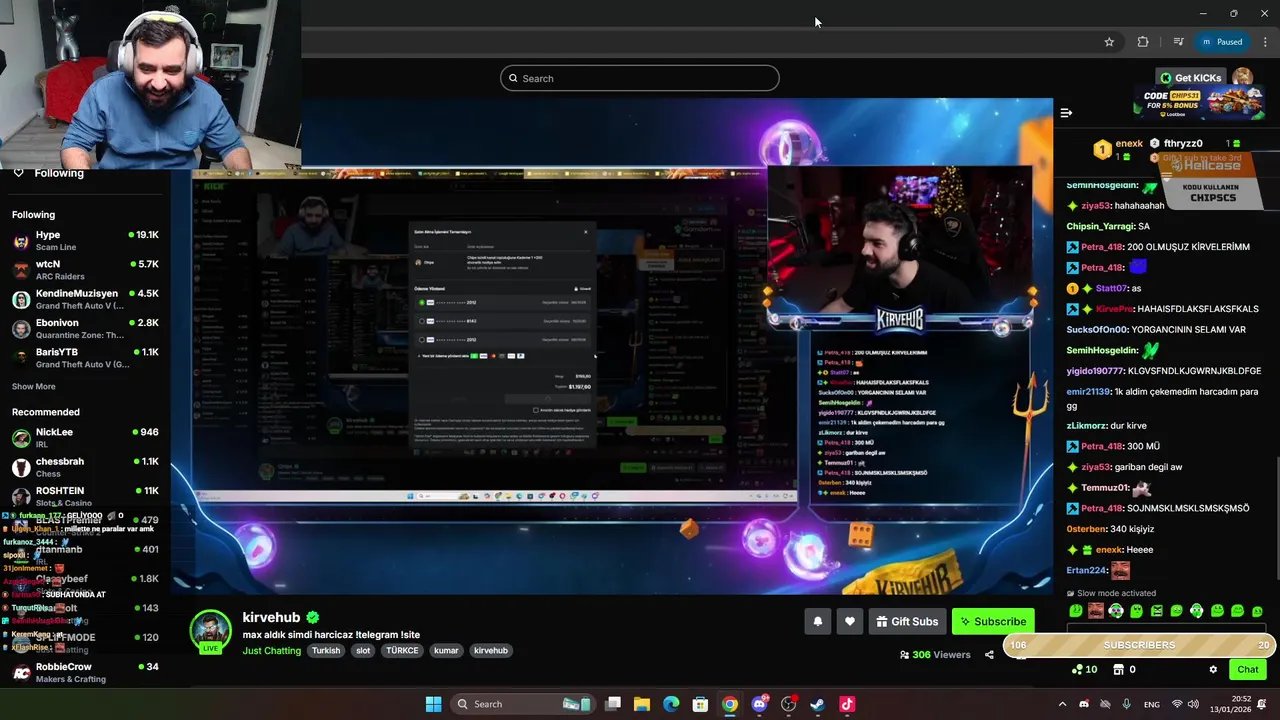Open the Just Chatting category link
1280x720 pixels.
271,650
